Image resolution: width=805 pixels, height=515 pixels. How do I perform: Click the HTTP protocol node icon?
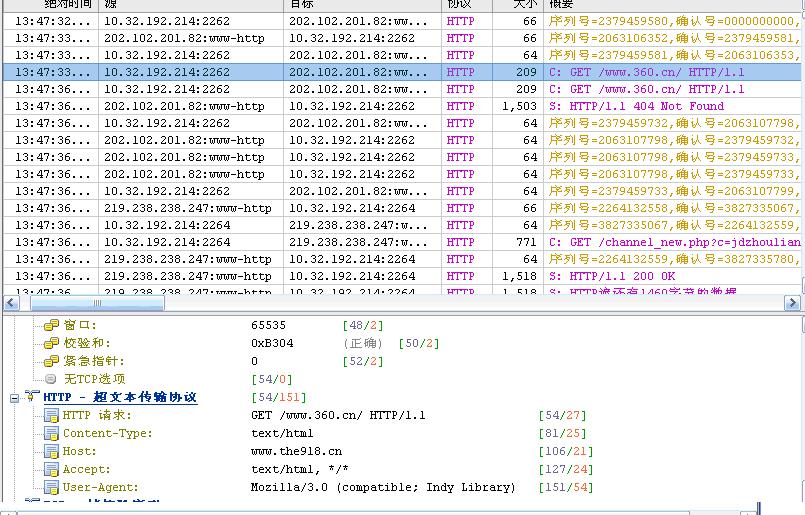(x=32, y=398)
